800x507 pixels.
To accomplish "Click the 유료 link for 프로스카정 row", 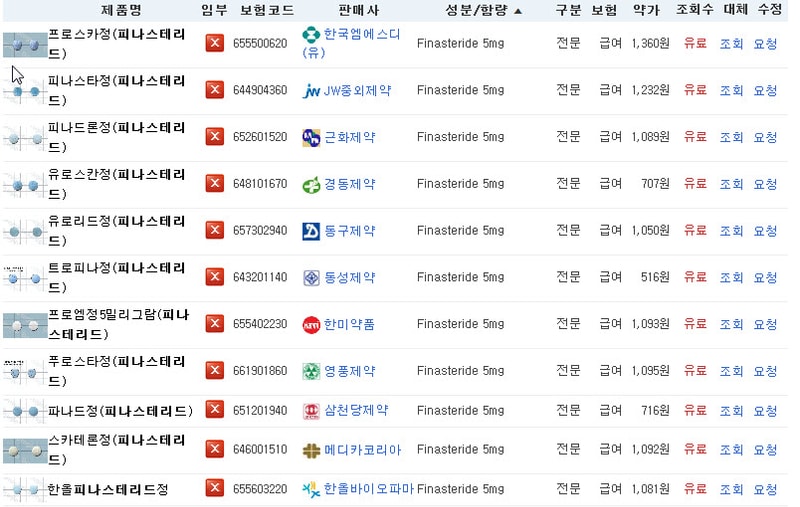I will (695, 43).
